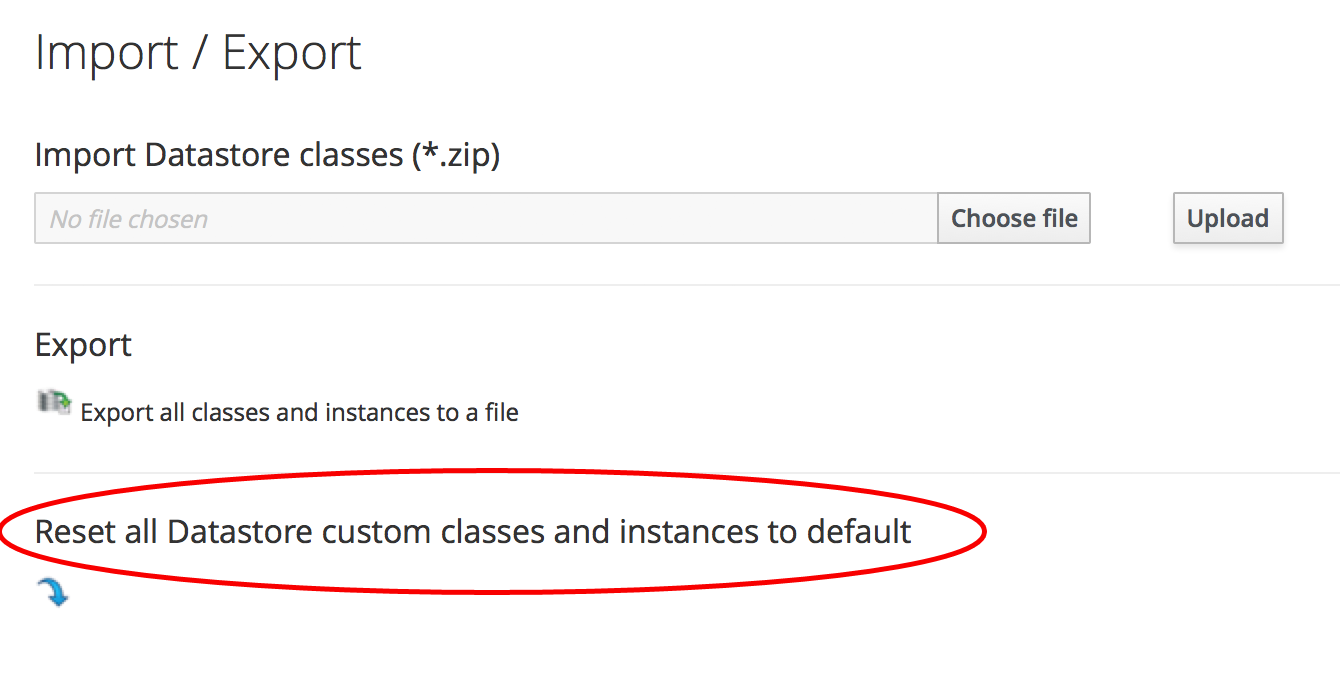
Task: Click the word 'Import' in the page title
Action: pos(105,53)
